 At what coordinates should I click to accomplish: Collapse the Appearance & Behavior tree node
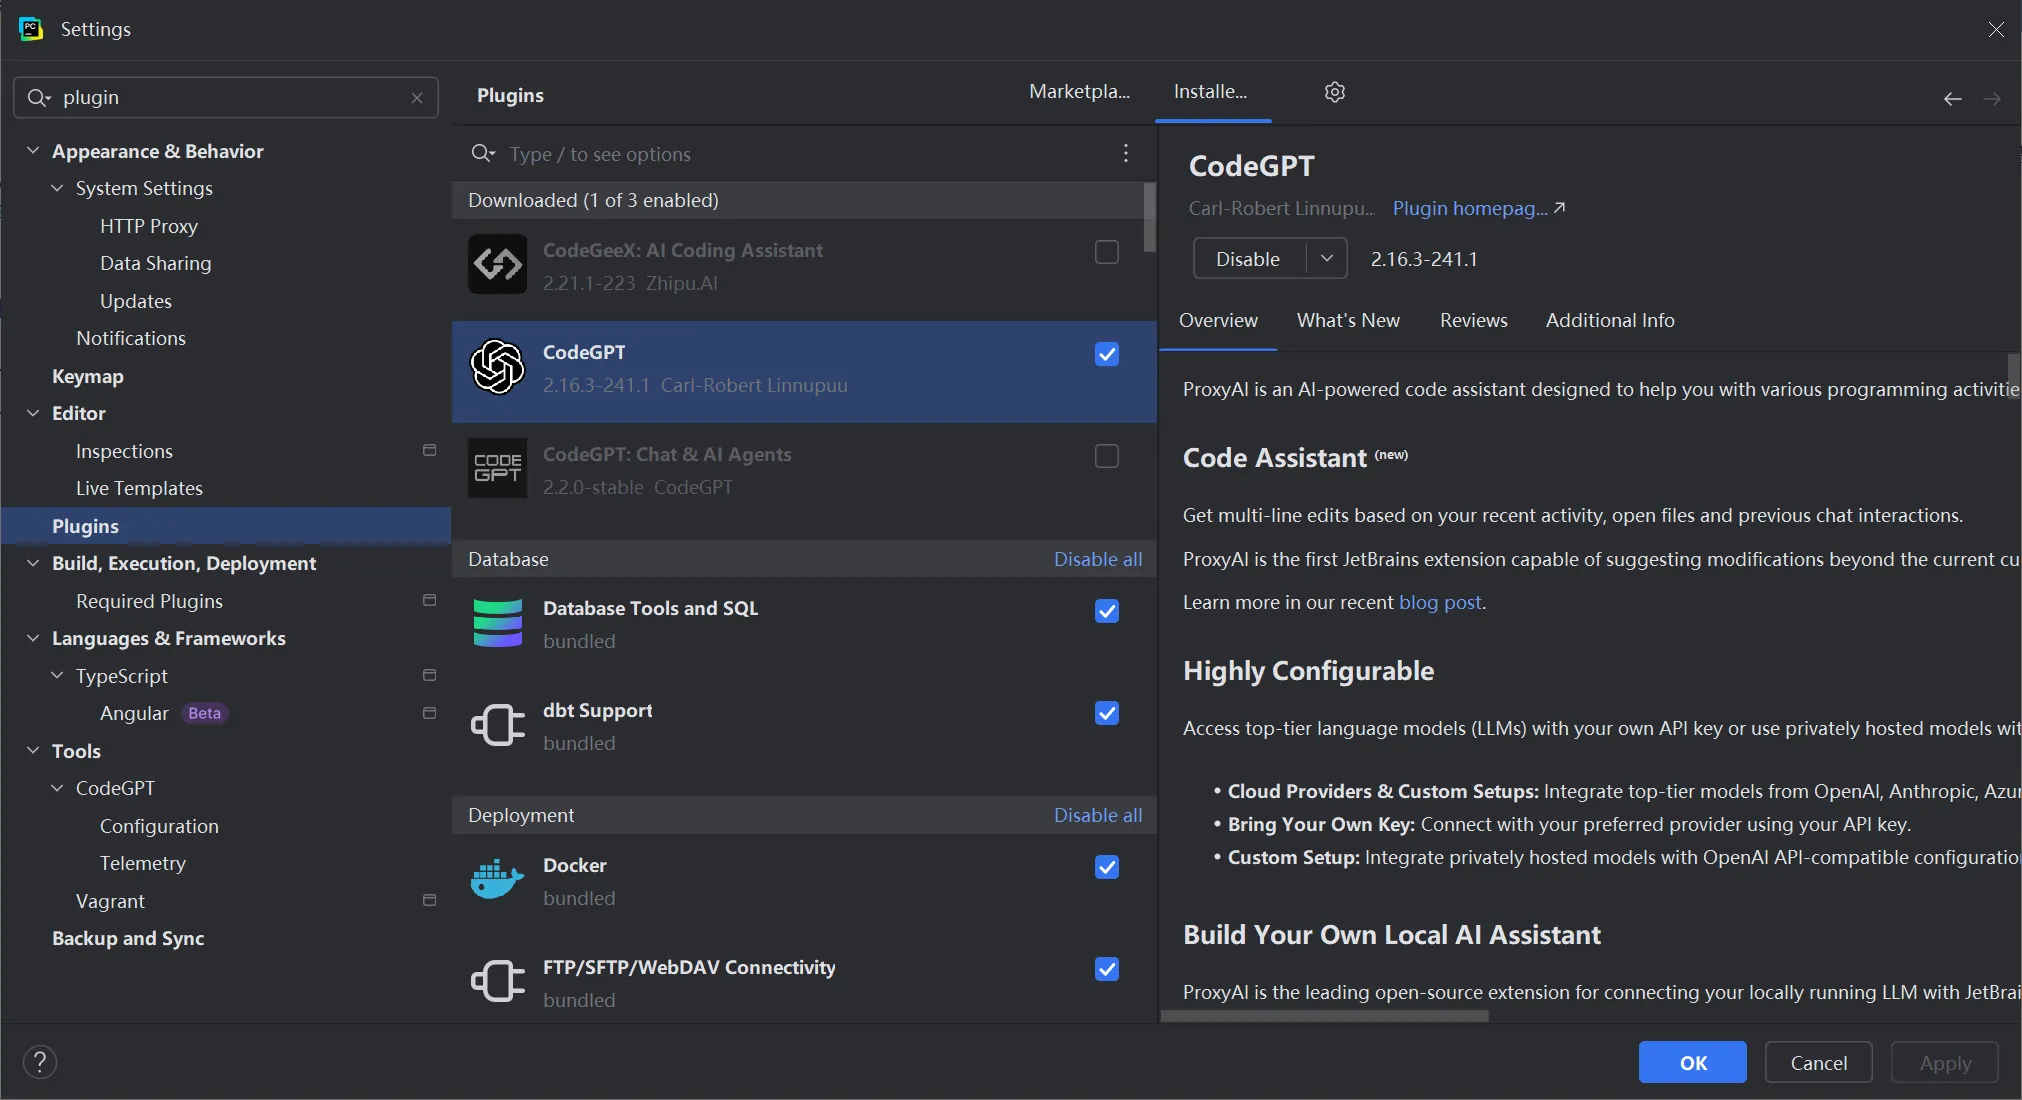(33, 150)
